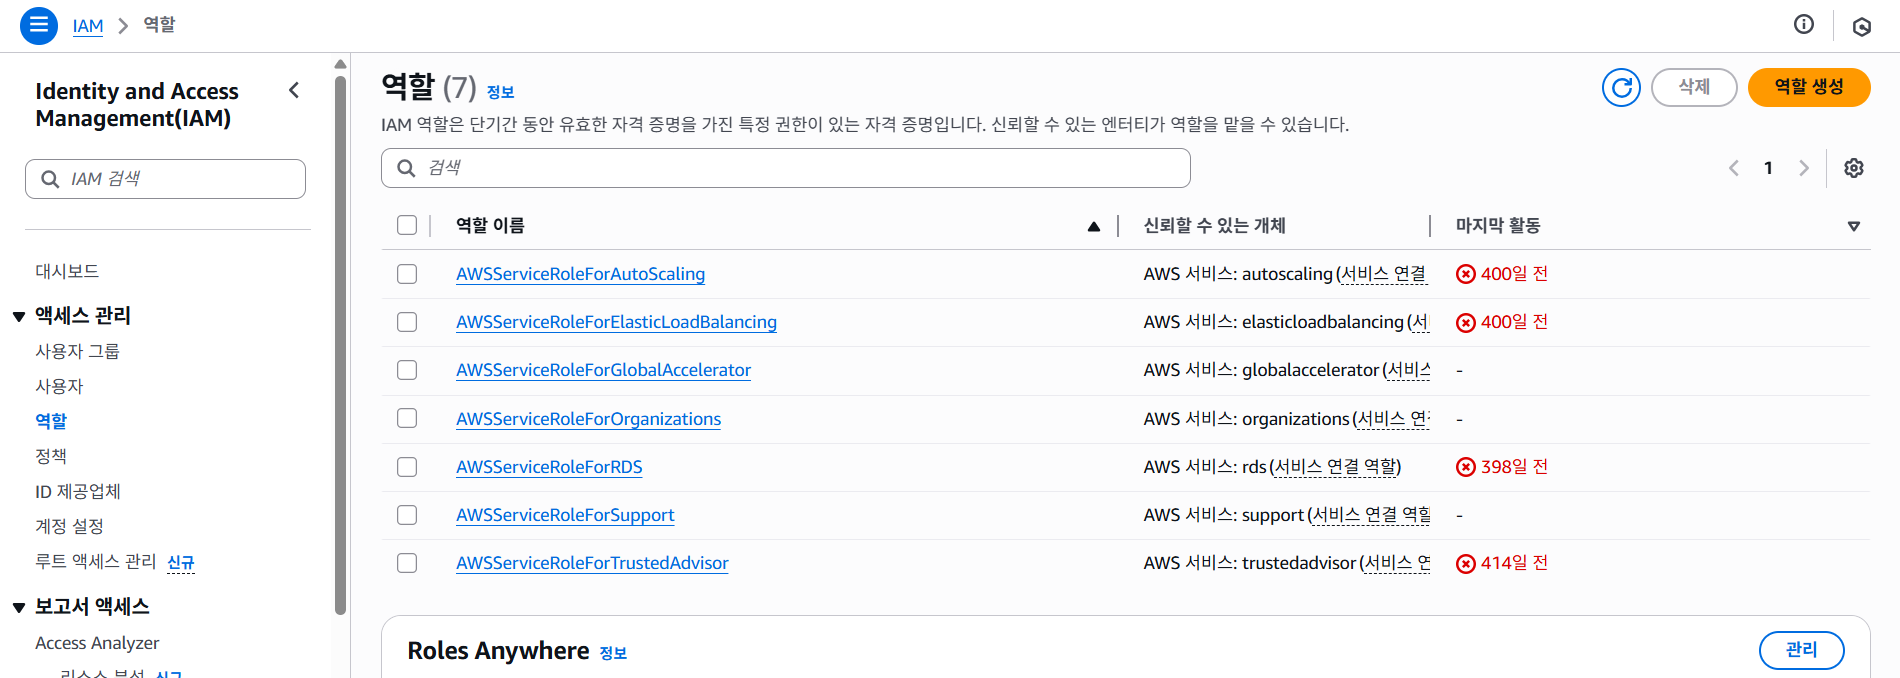
Task: Collapse the IAM side navigation panel
Action: click(x=294, y=91)
